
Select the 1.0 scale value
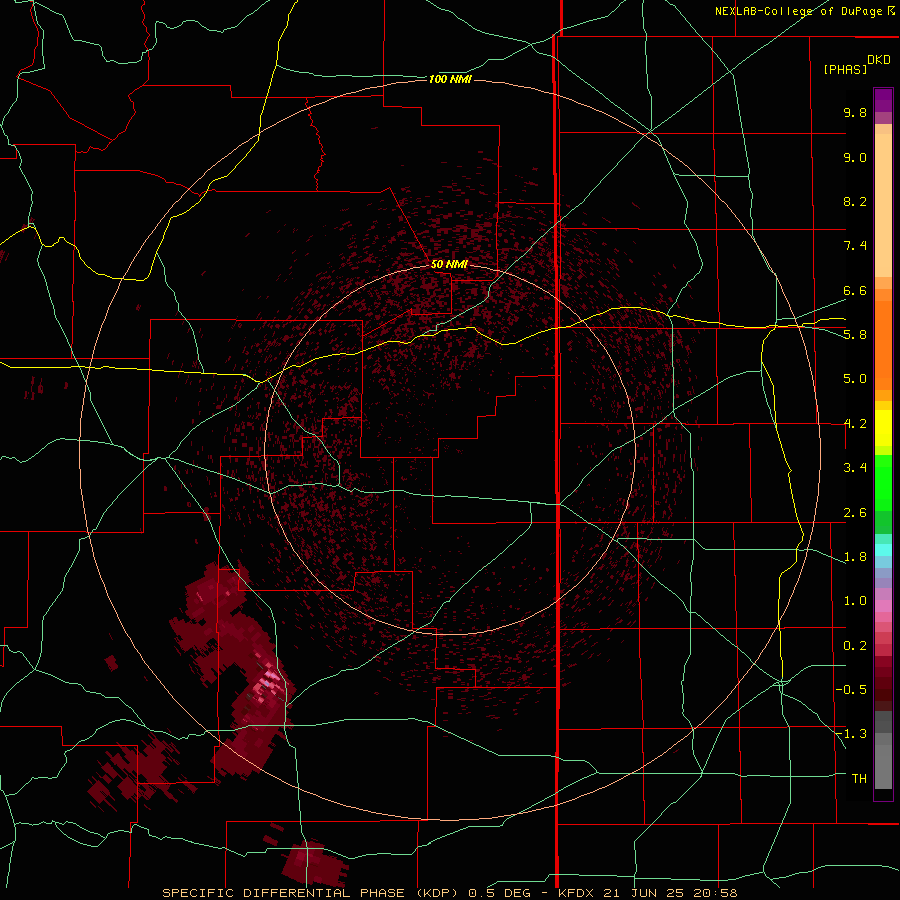(855, 601)
